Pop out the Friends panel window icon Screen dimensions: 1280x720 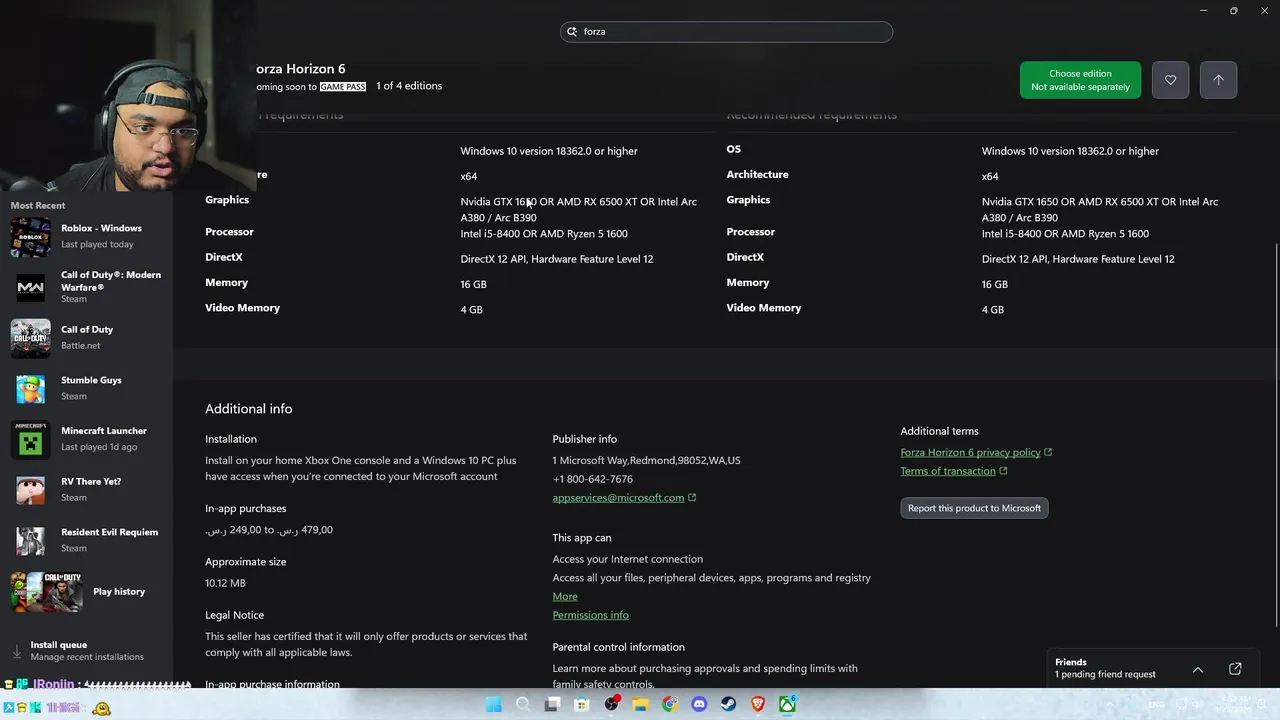(1235, 669)
